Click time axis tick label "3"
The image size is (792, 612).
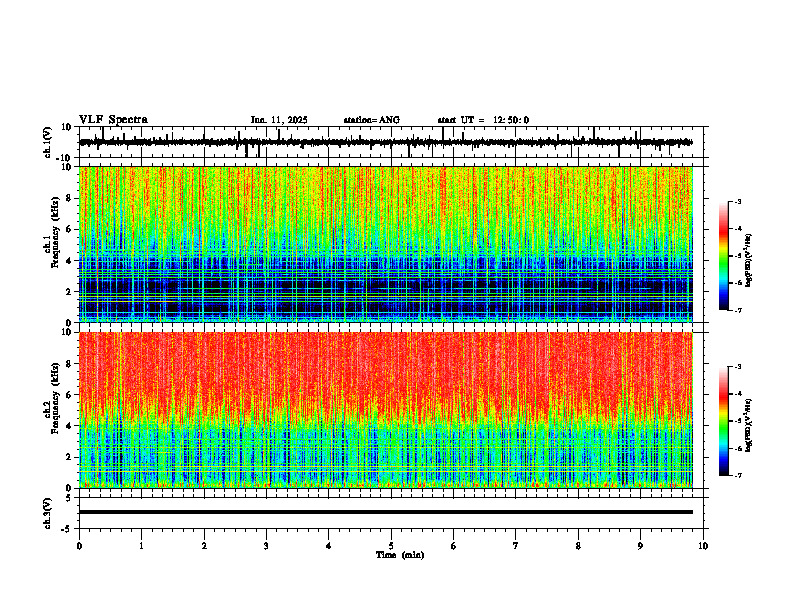tap(266, 546)
